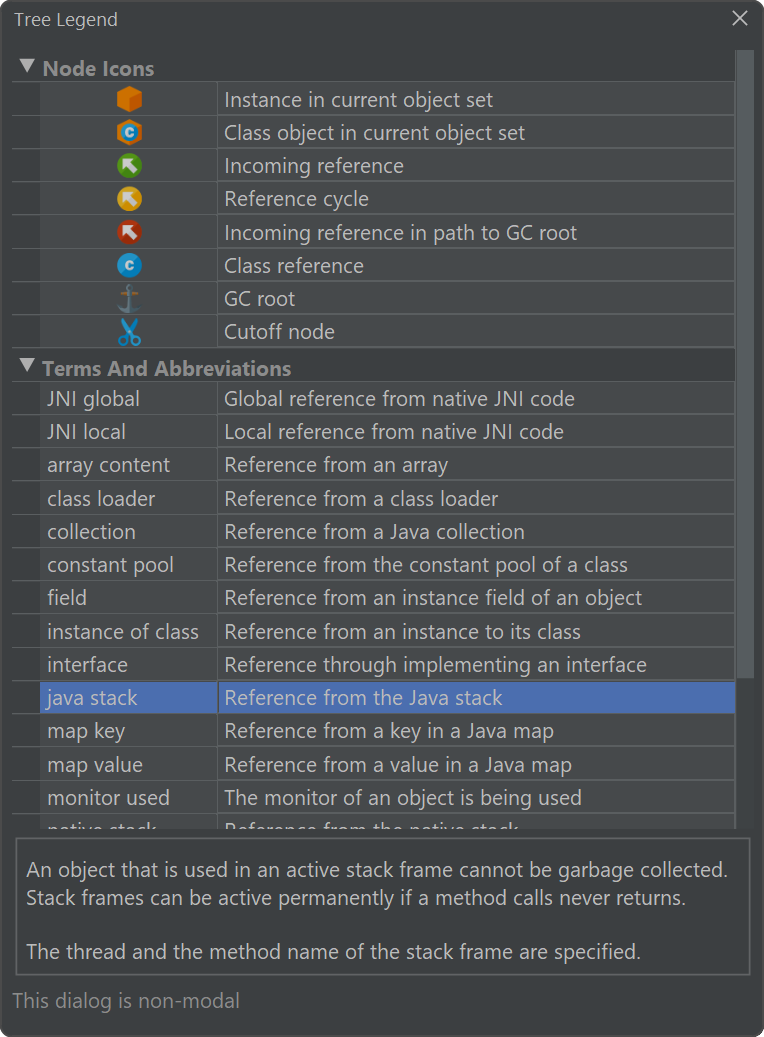This screenshot has height=1037, width=764.
Task: Click the red GC root path arrow icon
Action: pos(129,233)
